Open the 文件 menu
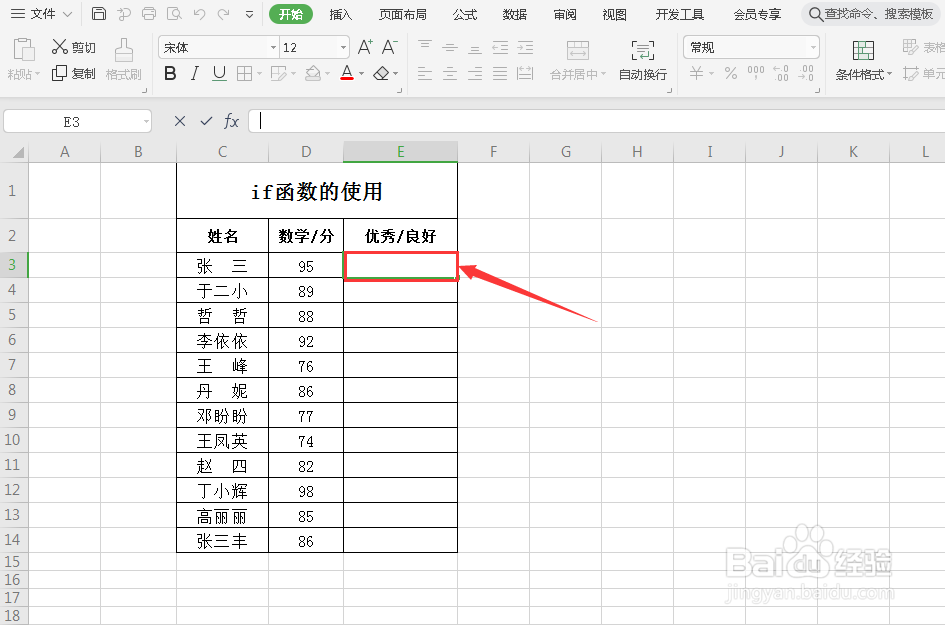The image size is (945, 625). pyautogui.click(x=41, y=14)
